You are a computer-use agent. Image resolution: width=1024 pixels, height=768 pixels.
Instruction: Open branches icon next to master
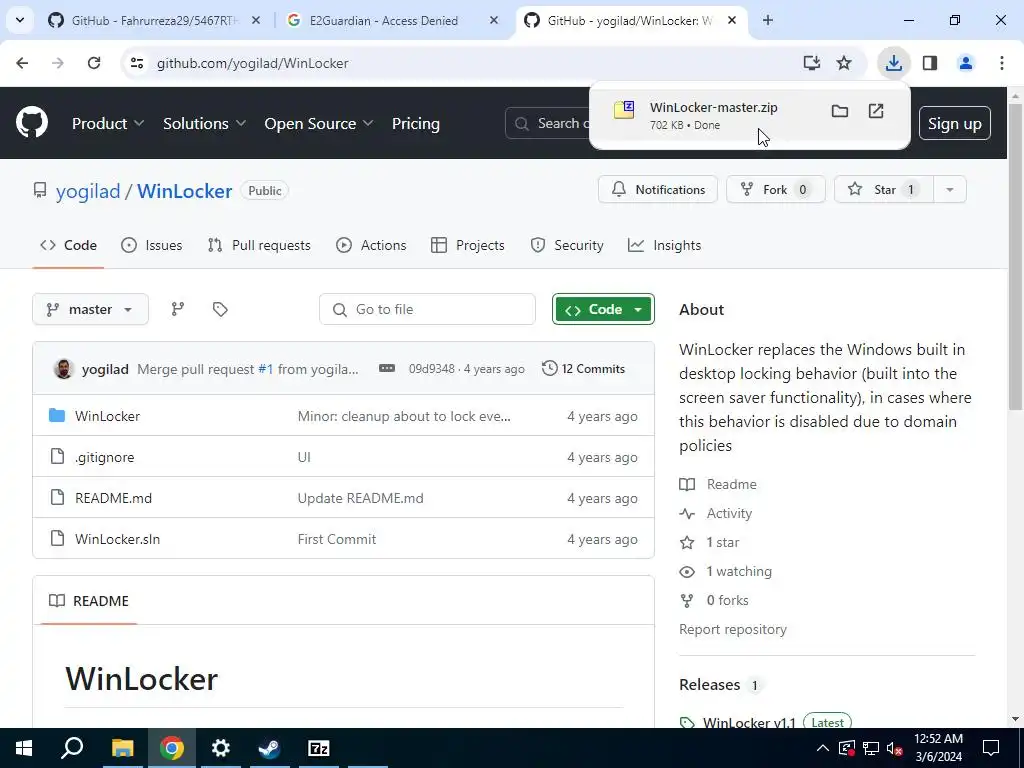[178, 309]
